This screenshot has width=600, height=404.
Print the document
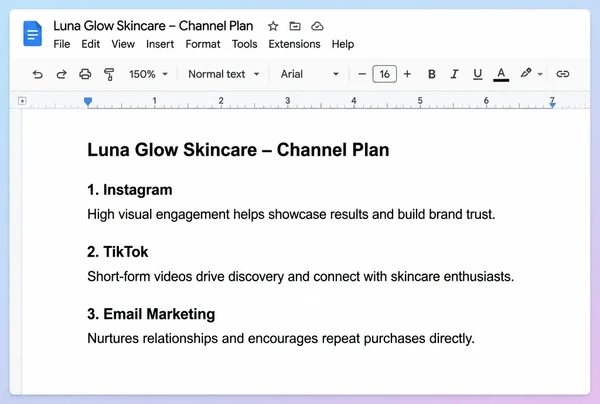pos(85,74)
